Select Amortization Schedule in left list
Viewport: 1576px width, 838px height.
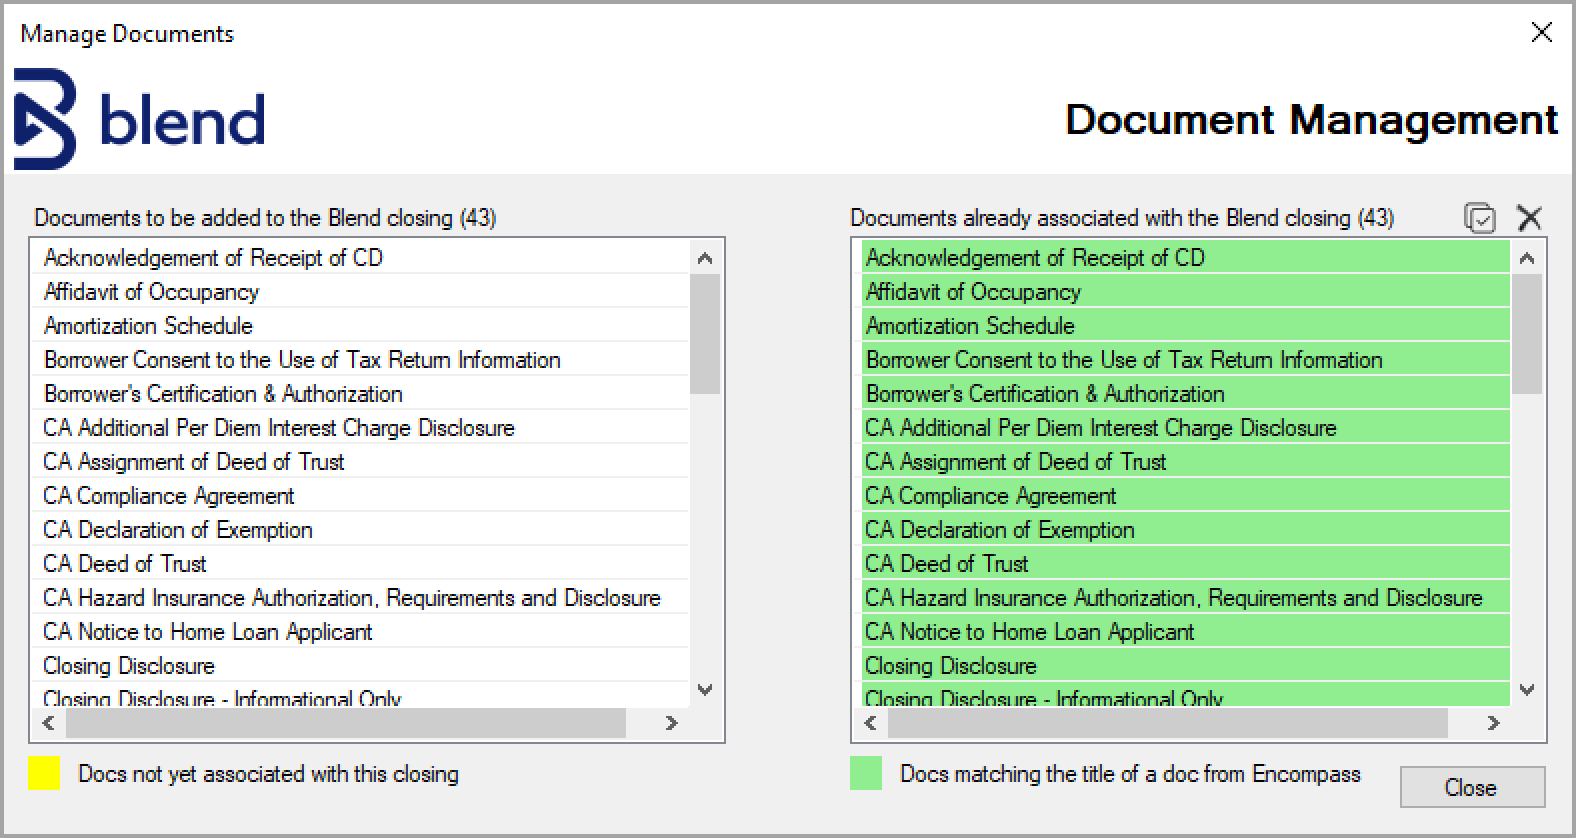(361, 326)
